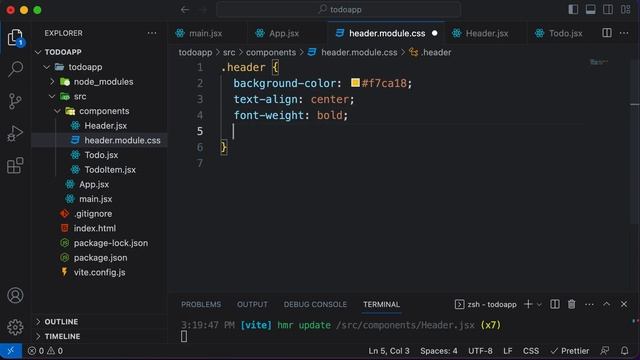Image resolution: width=640 pixels, height=360 pixels.
Task: Click the remote window indicator in status bar
Action: [x=11, y=351]
